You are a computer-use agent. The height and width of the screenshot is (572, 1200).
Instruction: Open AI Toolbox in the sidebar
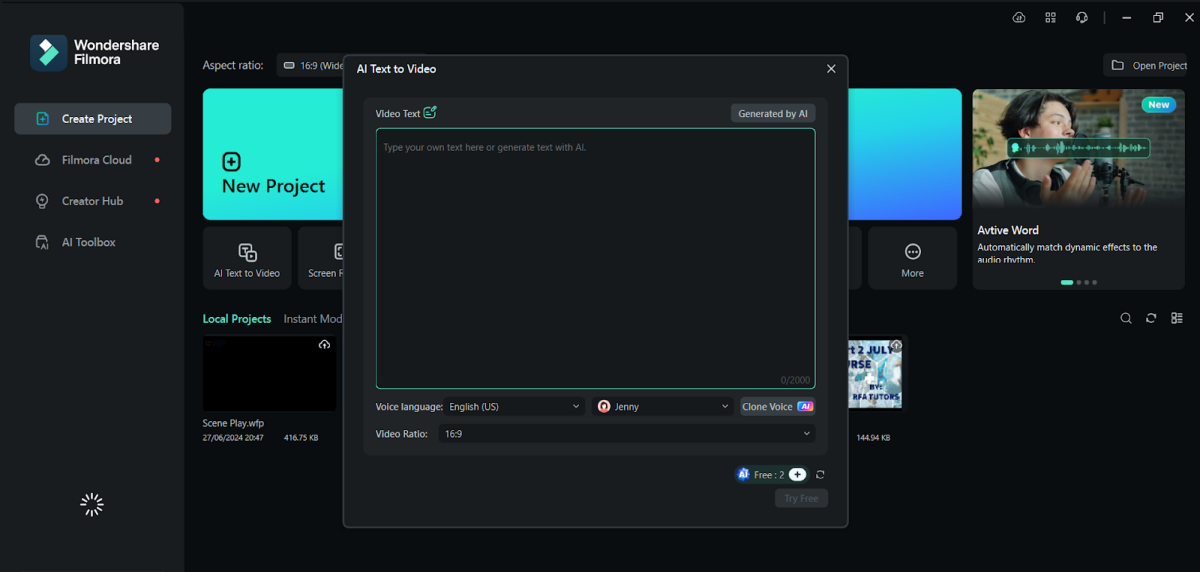89,242
